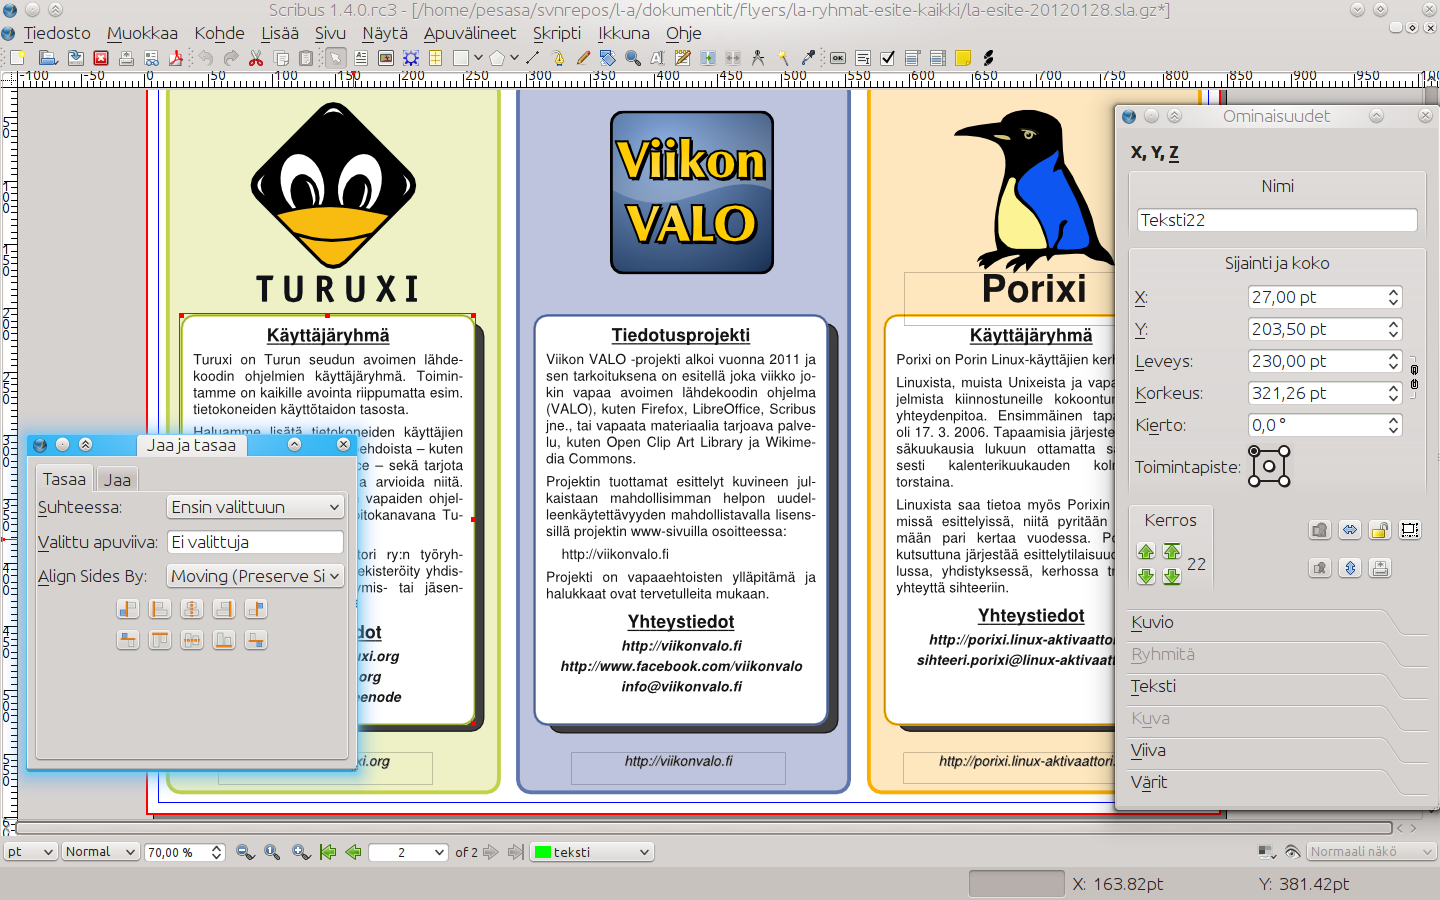The height and width of the screenshot is (900, 1440).
Task: Open the Align Sides By dropdown
Action: 255,576
